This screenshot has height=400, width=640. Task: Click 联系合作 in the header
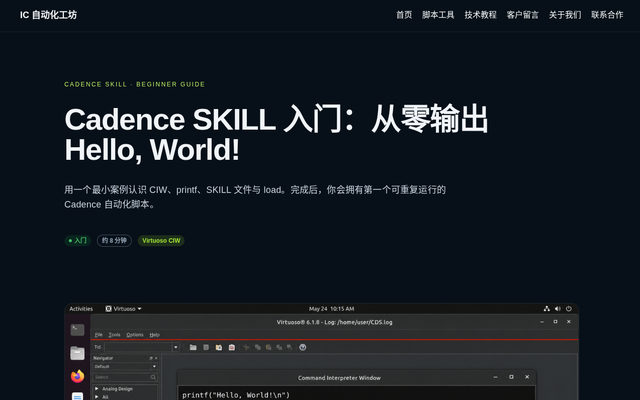[607, 15]
